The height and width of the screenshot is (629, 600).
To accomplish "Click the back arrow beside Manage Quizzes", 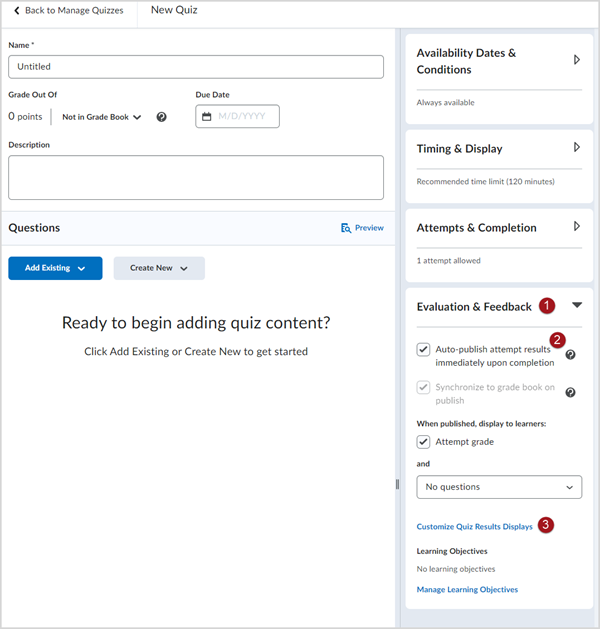I will coord(17,10).
